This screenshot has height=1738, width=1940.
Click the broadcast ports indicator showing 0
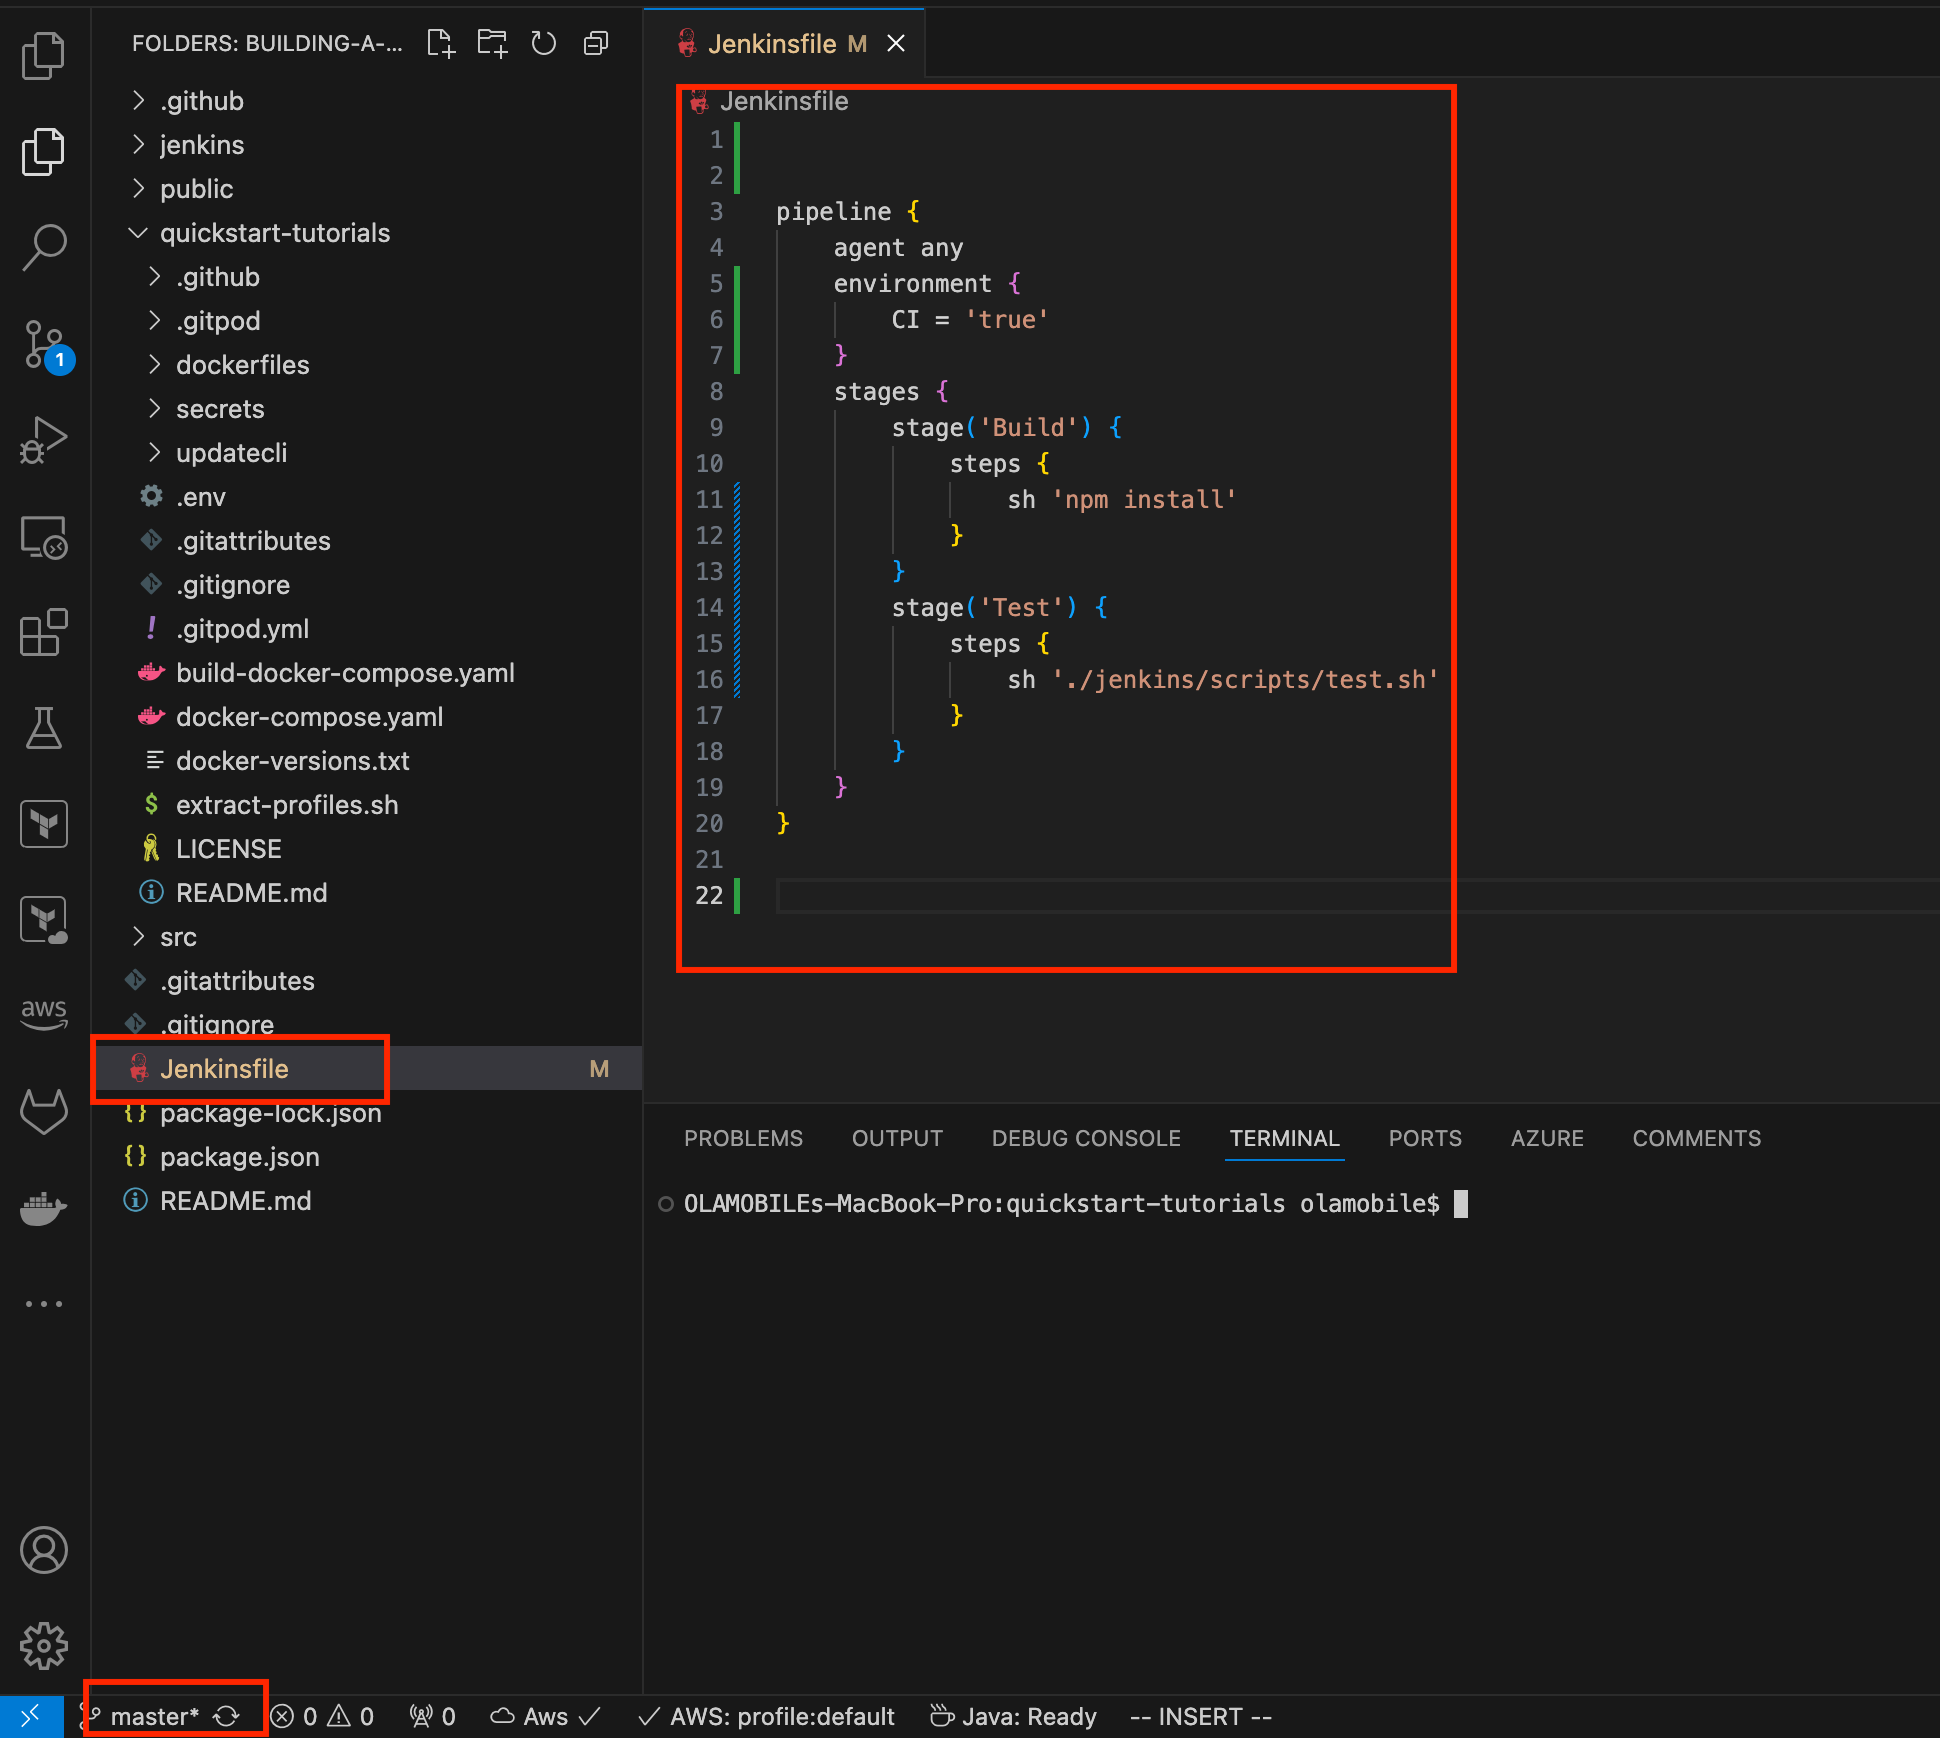[432, 1716]
